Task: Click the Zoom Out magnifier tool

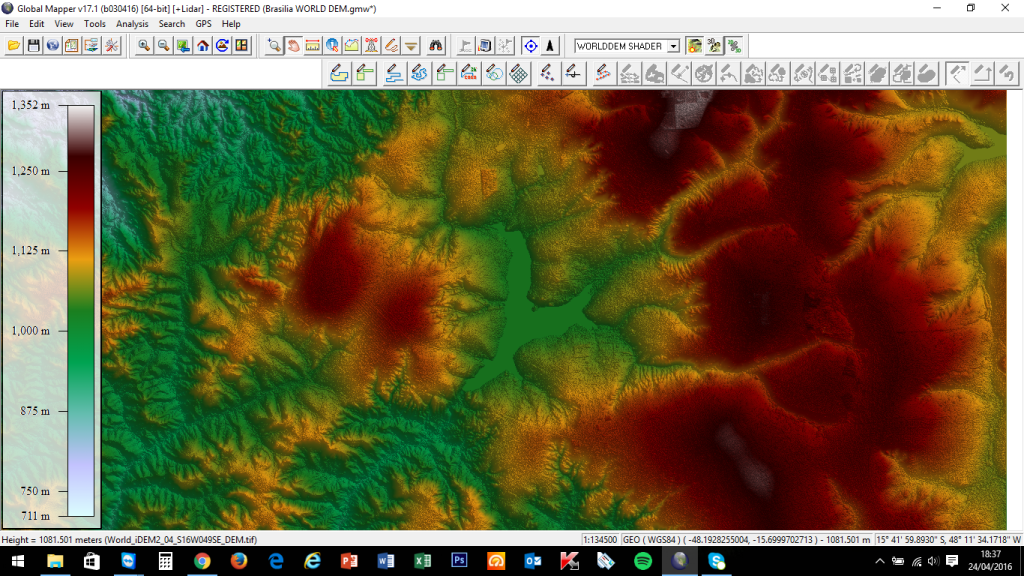Action: [163, 46]
